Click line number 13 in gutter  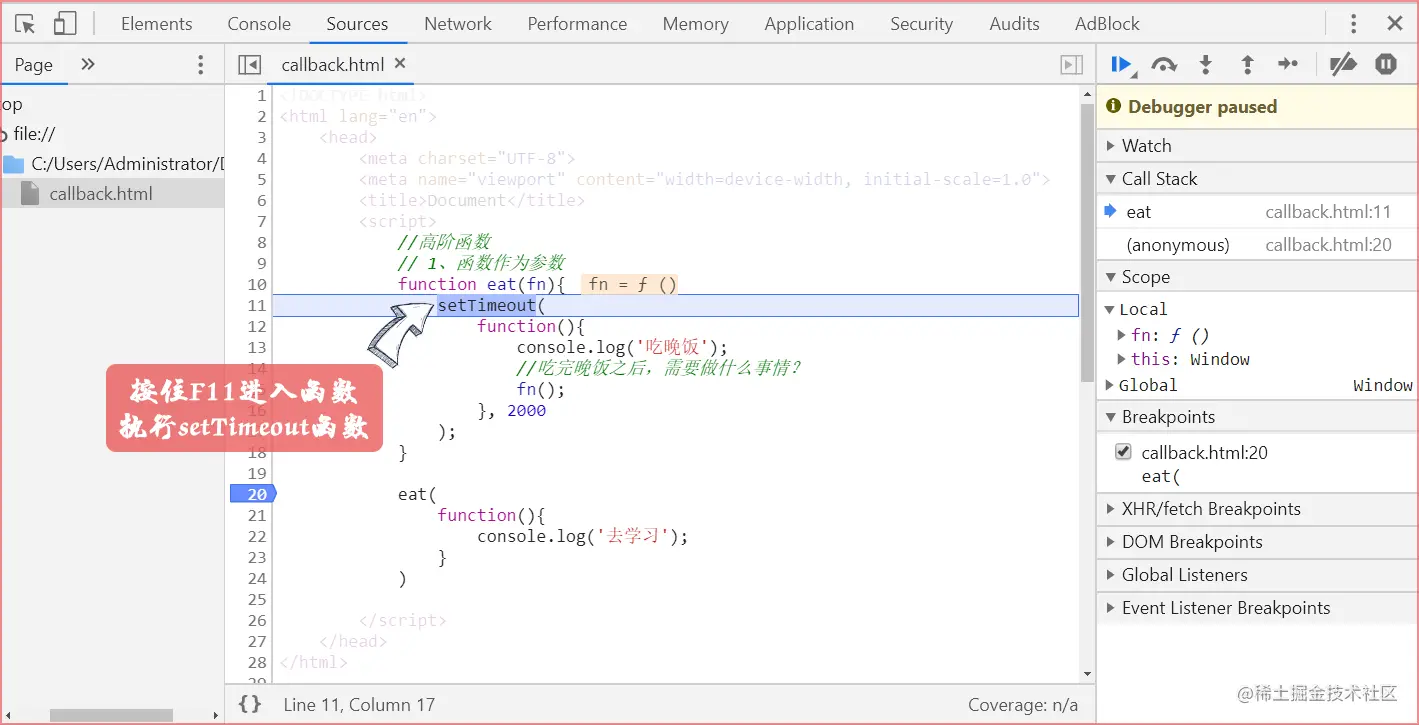click(257, 348)
